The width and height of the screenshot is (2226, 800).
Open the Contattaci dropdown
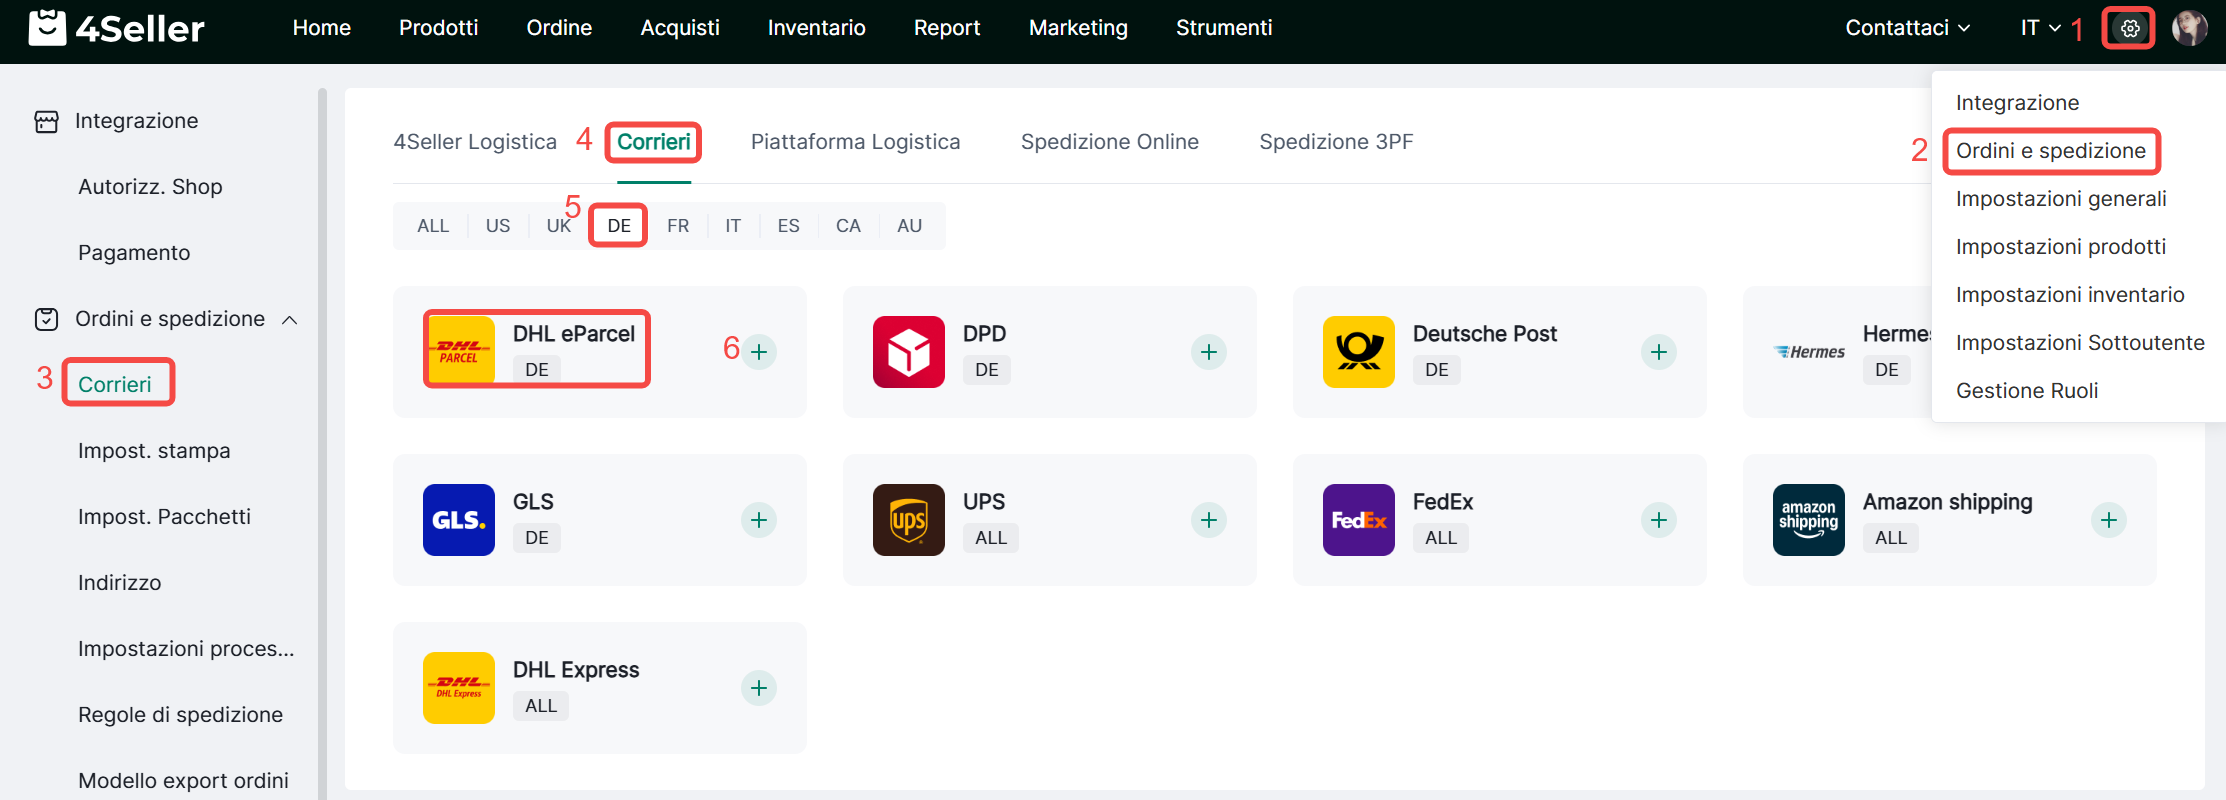(x=1907, y=28)
